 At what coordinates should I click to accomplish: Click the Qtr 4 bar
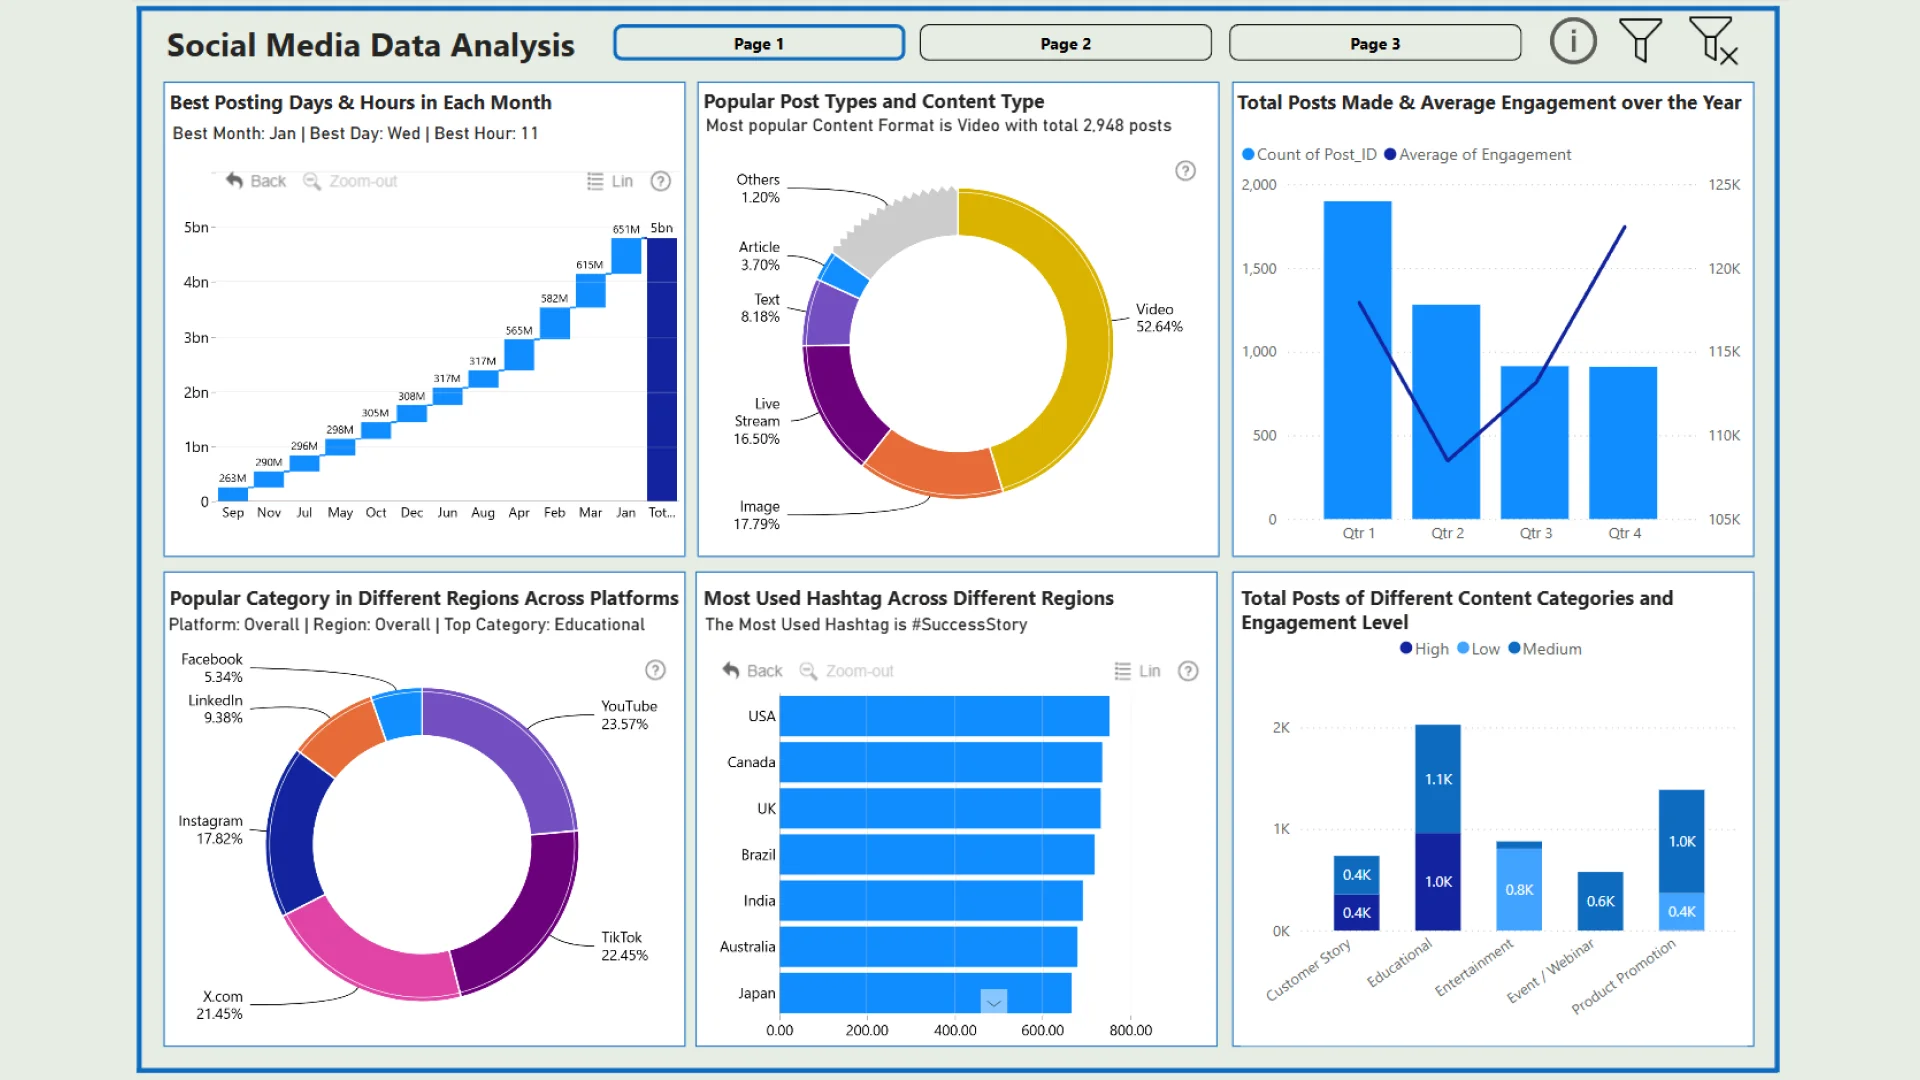[x=1623, y=443]
